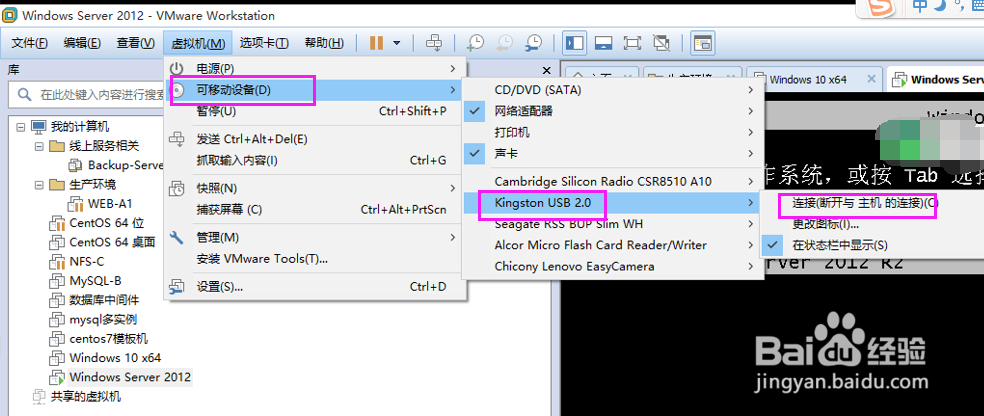Switch to the Windows 10 x64 tab
Screen dimensions: 984x416
pyautogui.click(x=807, y=80)
